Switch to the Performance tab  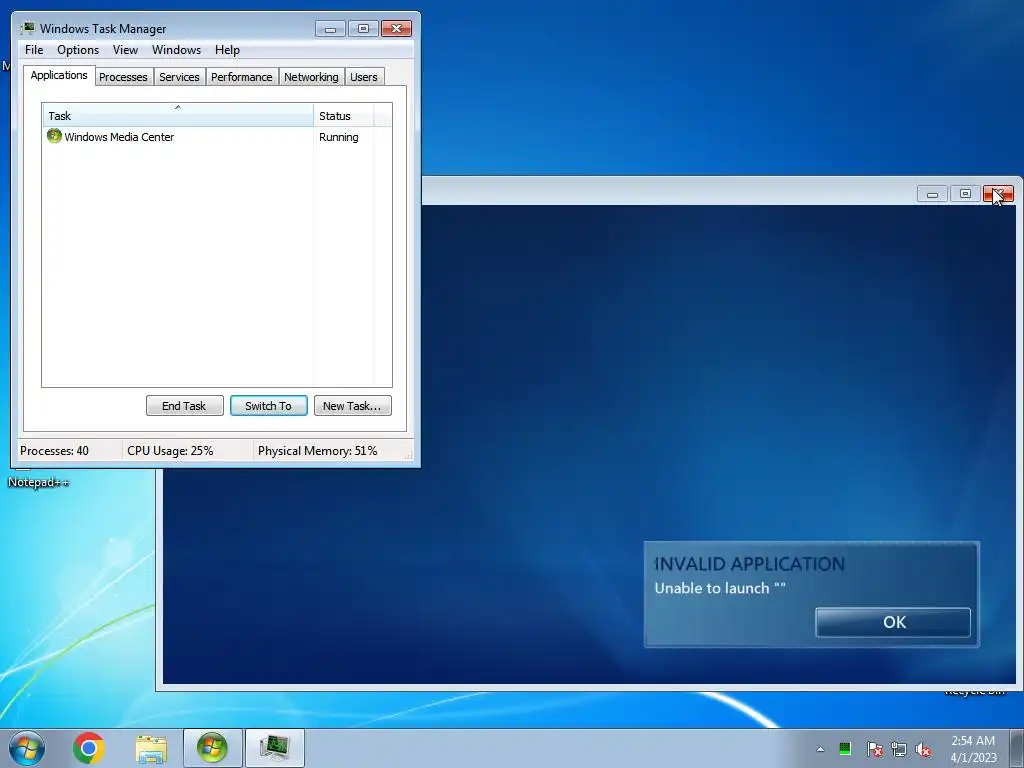pyautogui.click(x=242, y=77)
